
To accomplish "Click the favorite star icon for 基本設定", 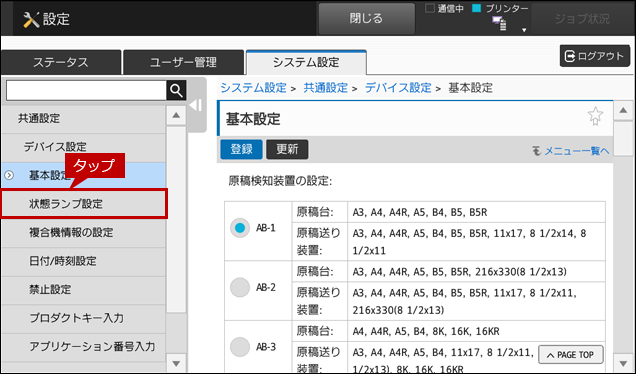I will (595, 116).
